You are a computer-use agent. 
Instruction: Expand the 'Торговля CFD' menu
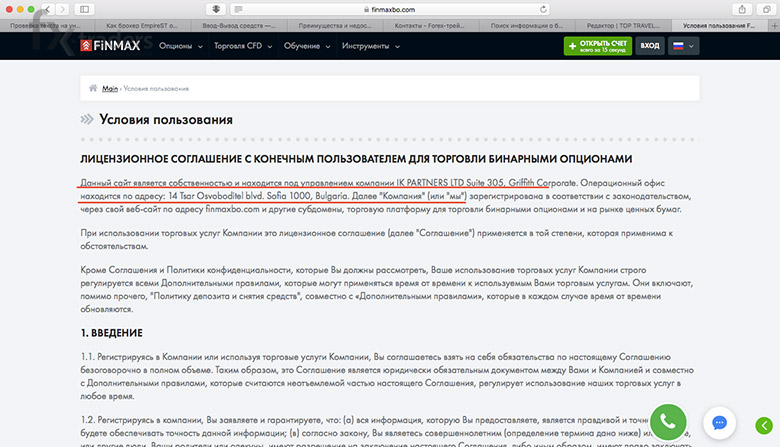point(243,46)
